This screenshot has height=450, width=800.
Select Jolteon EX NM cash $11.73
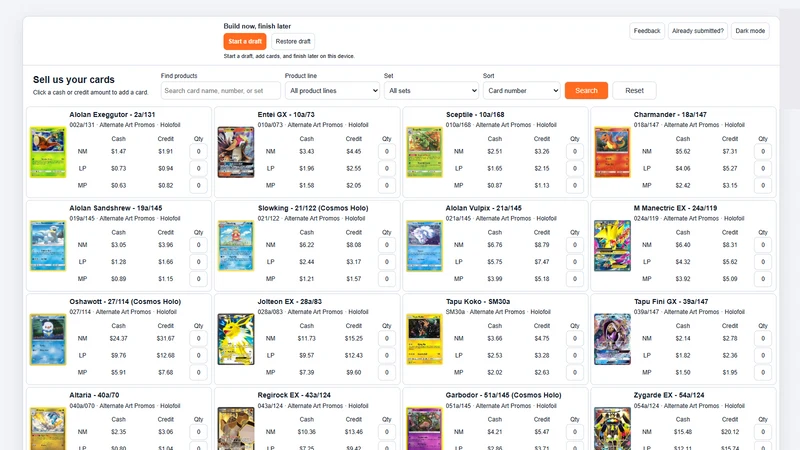(307, 338)
